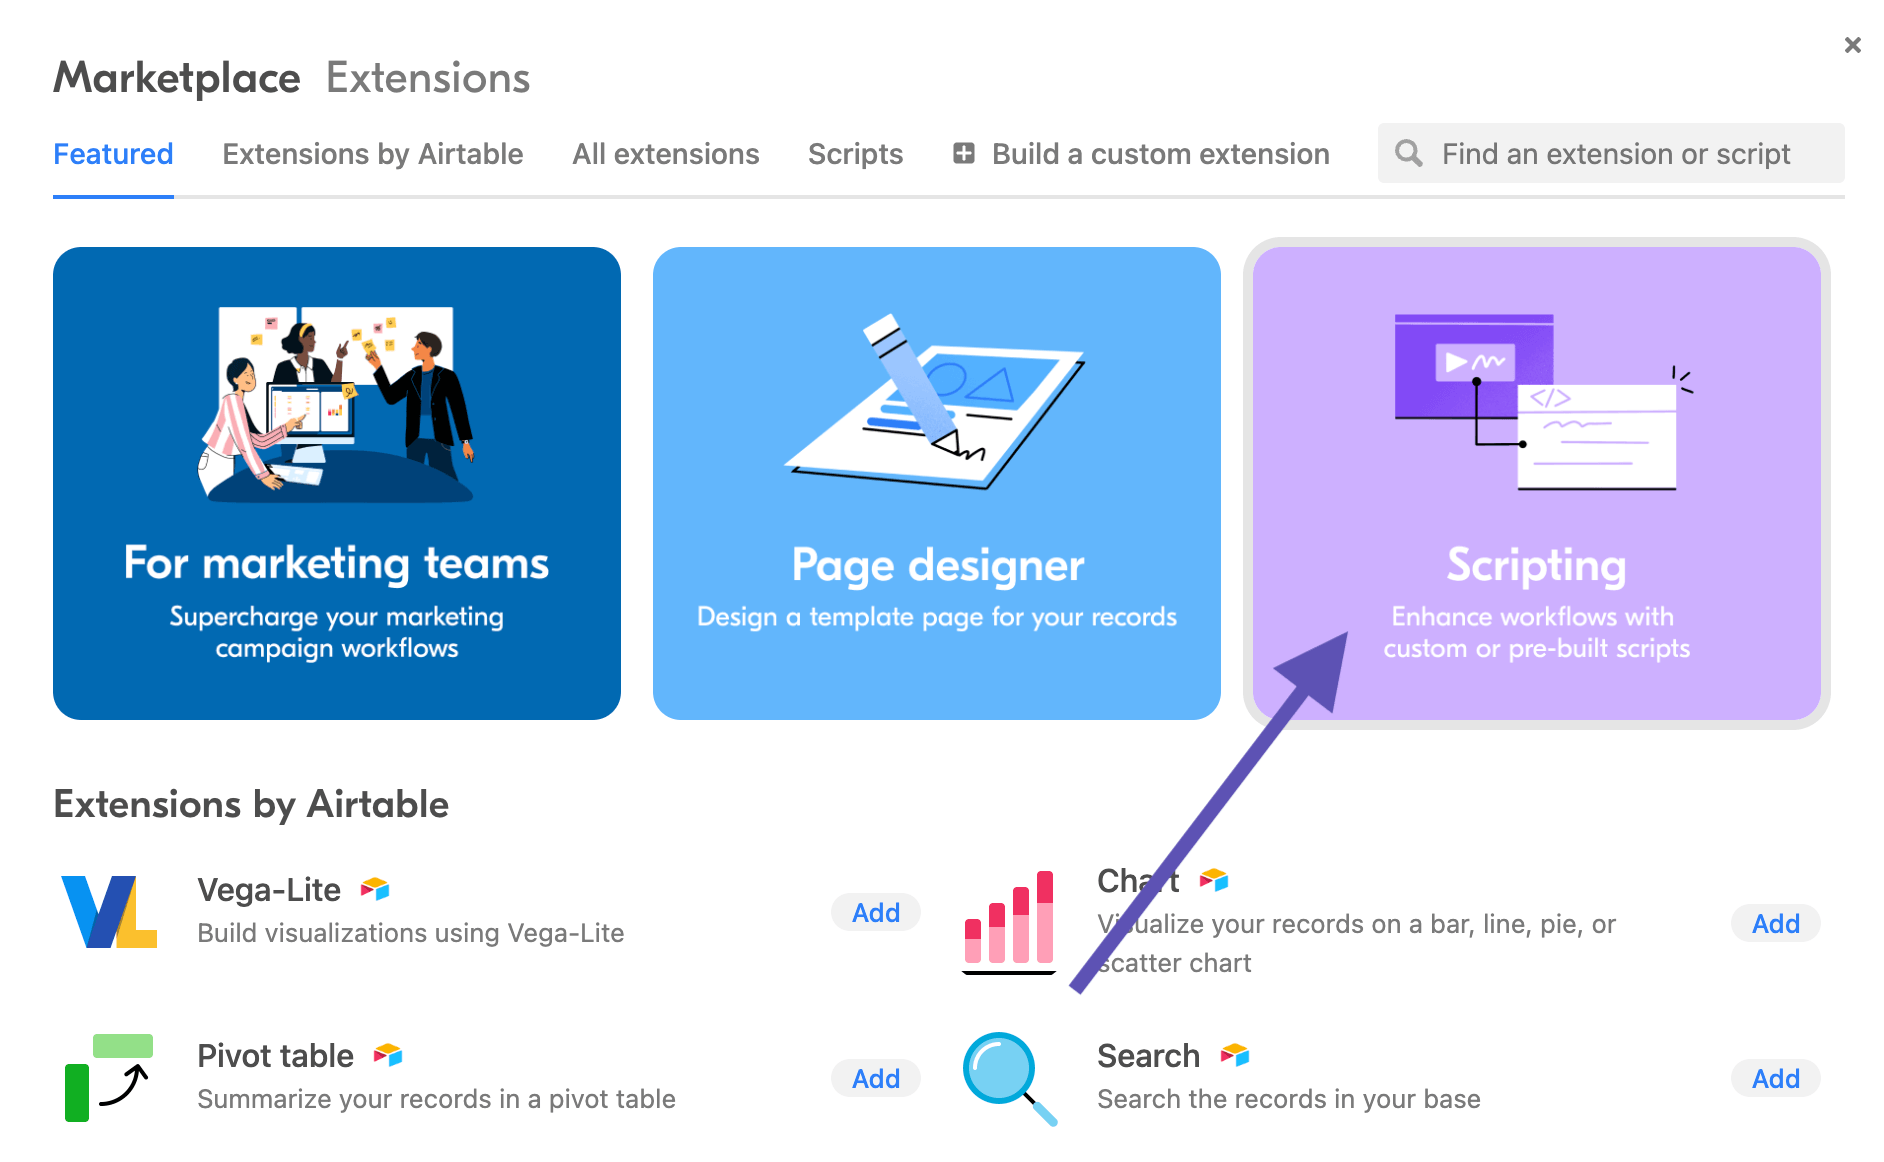The image size is (1884, 1162).
Task: Add the Vega-Lite extension
Action: pyautogui.click(x=875, y=912)
